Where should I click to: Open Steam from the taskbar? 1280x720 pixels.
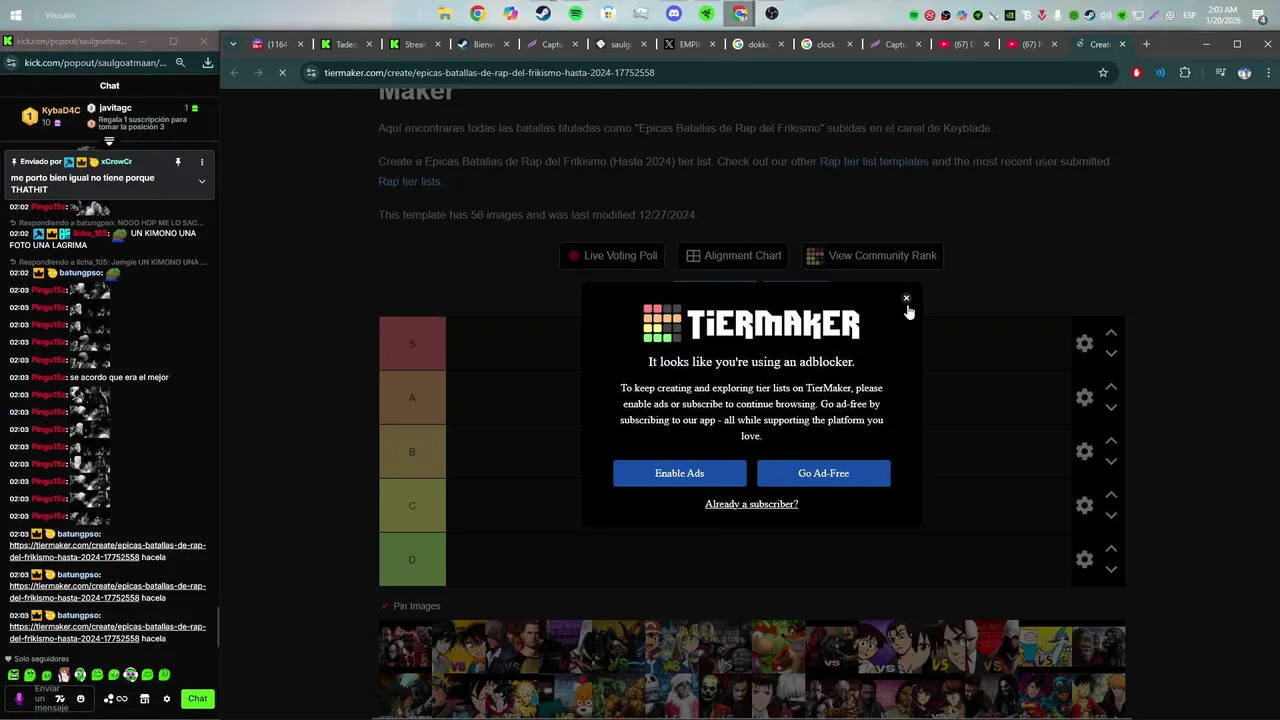543,14
